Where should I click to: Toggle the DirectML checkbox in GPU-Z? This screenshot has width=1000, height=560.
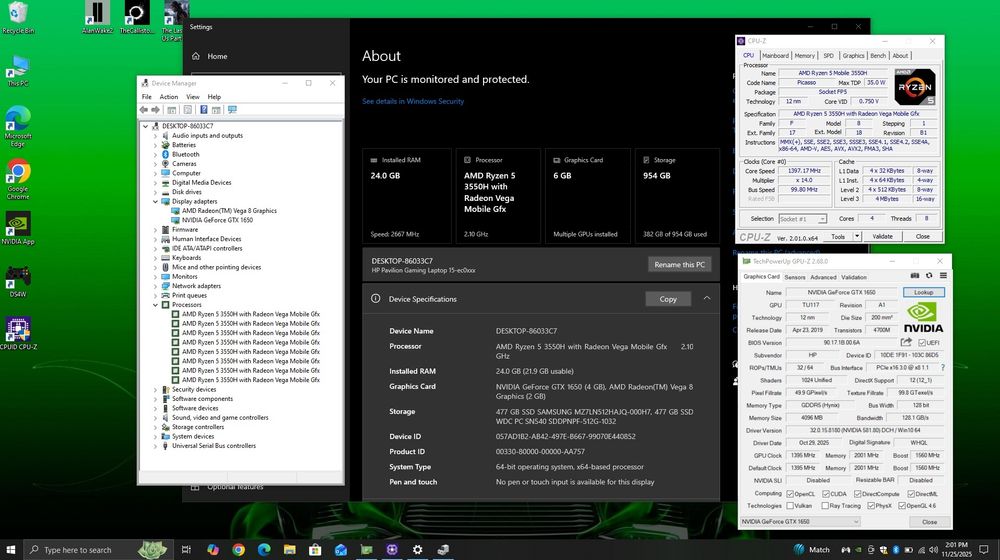[911, 494]
